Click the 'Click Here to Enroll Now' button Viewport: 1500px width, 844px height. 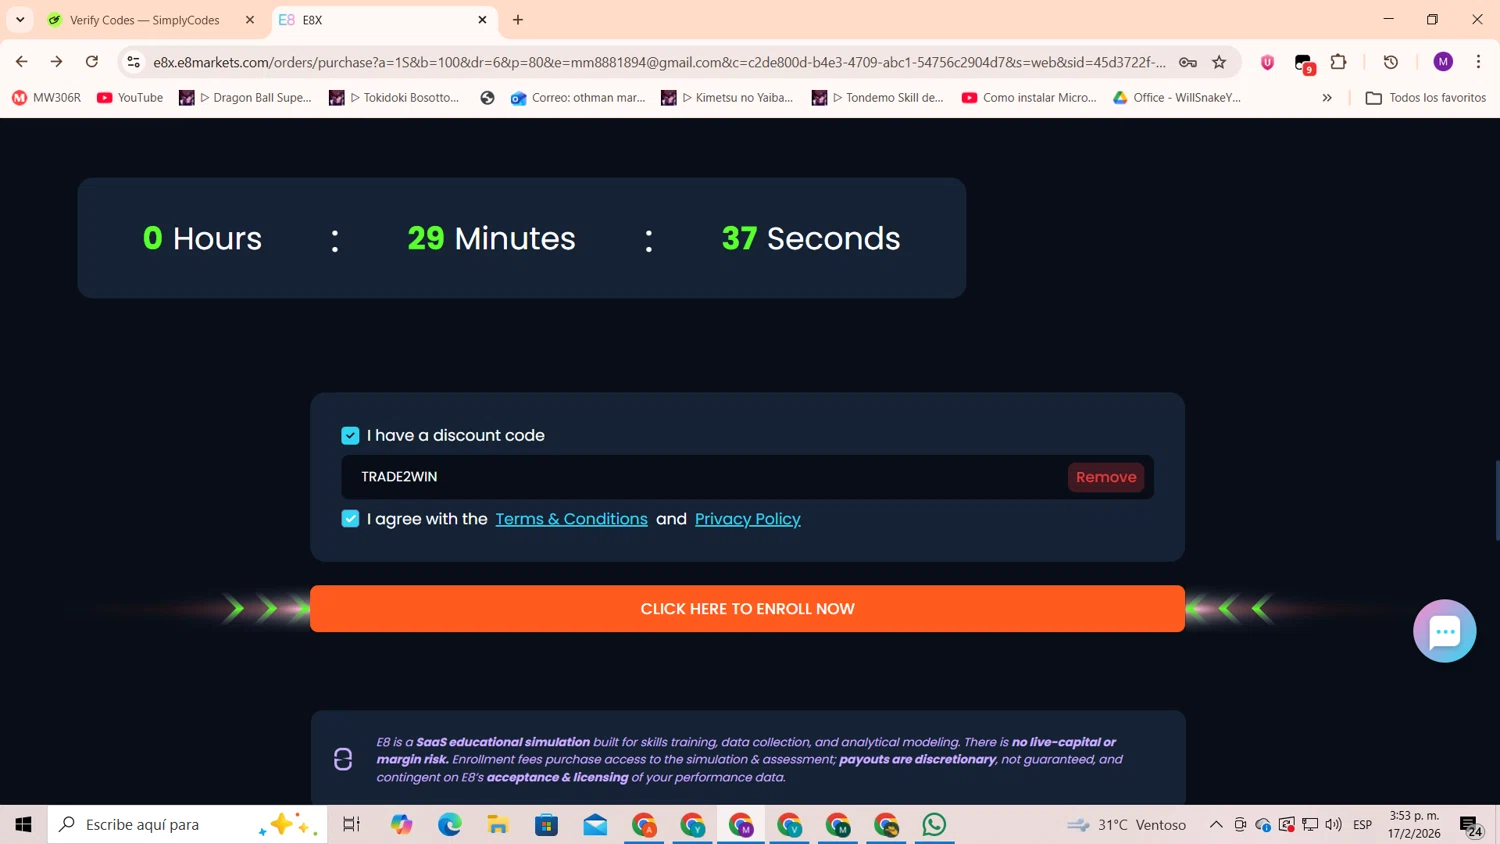pyautogui.click(x=747, y=609)
